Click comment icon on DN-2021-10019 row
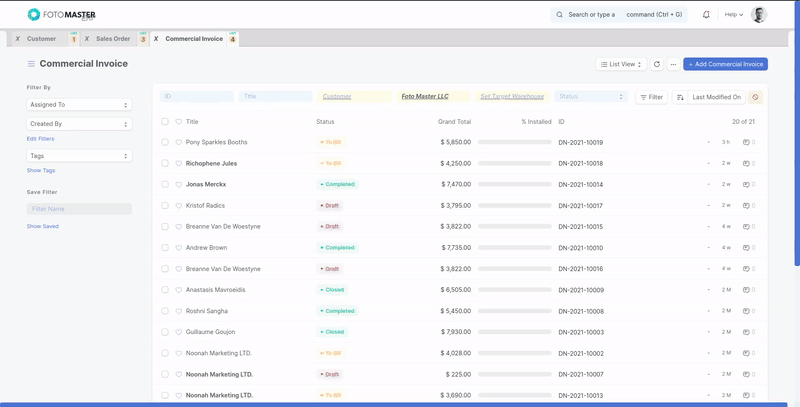This screenshot has width=800, height=407. [746, 142]
